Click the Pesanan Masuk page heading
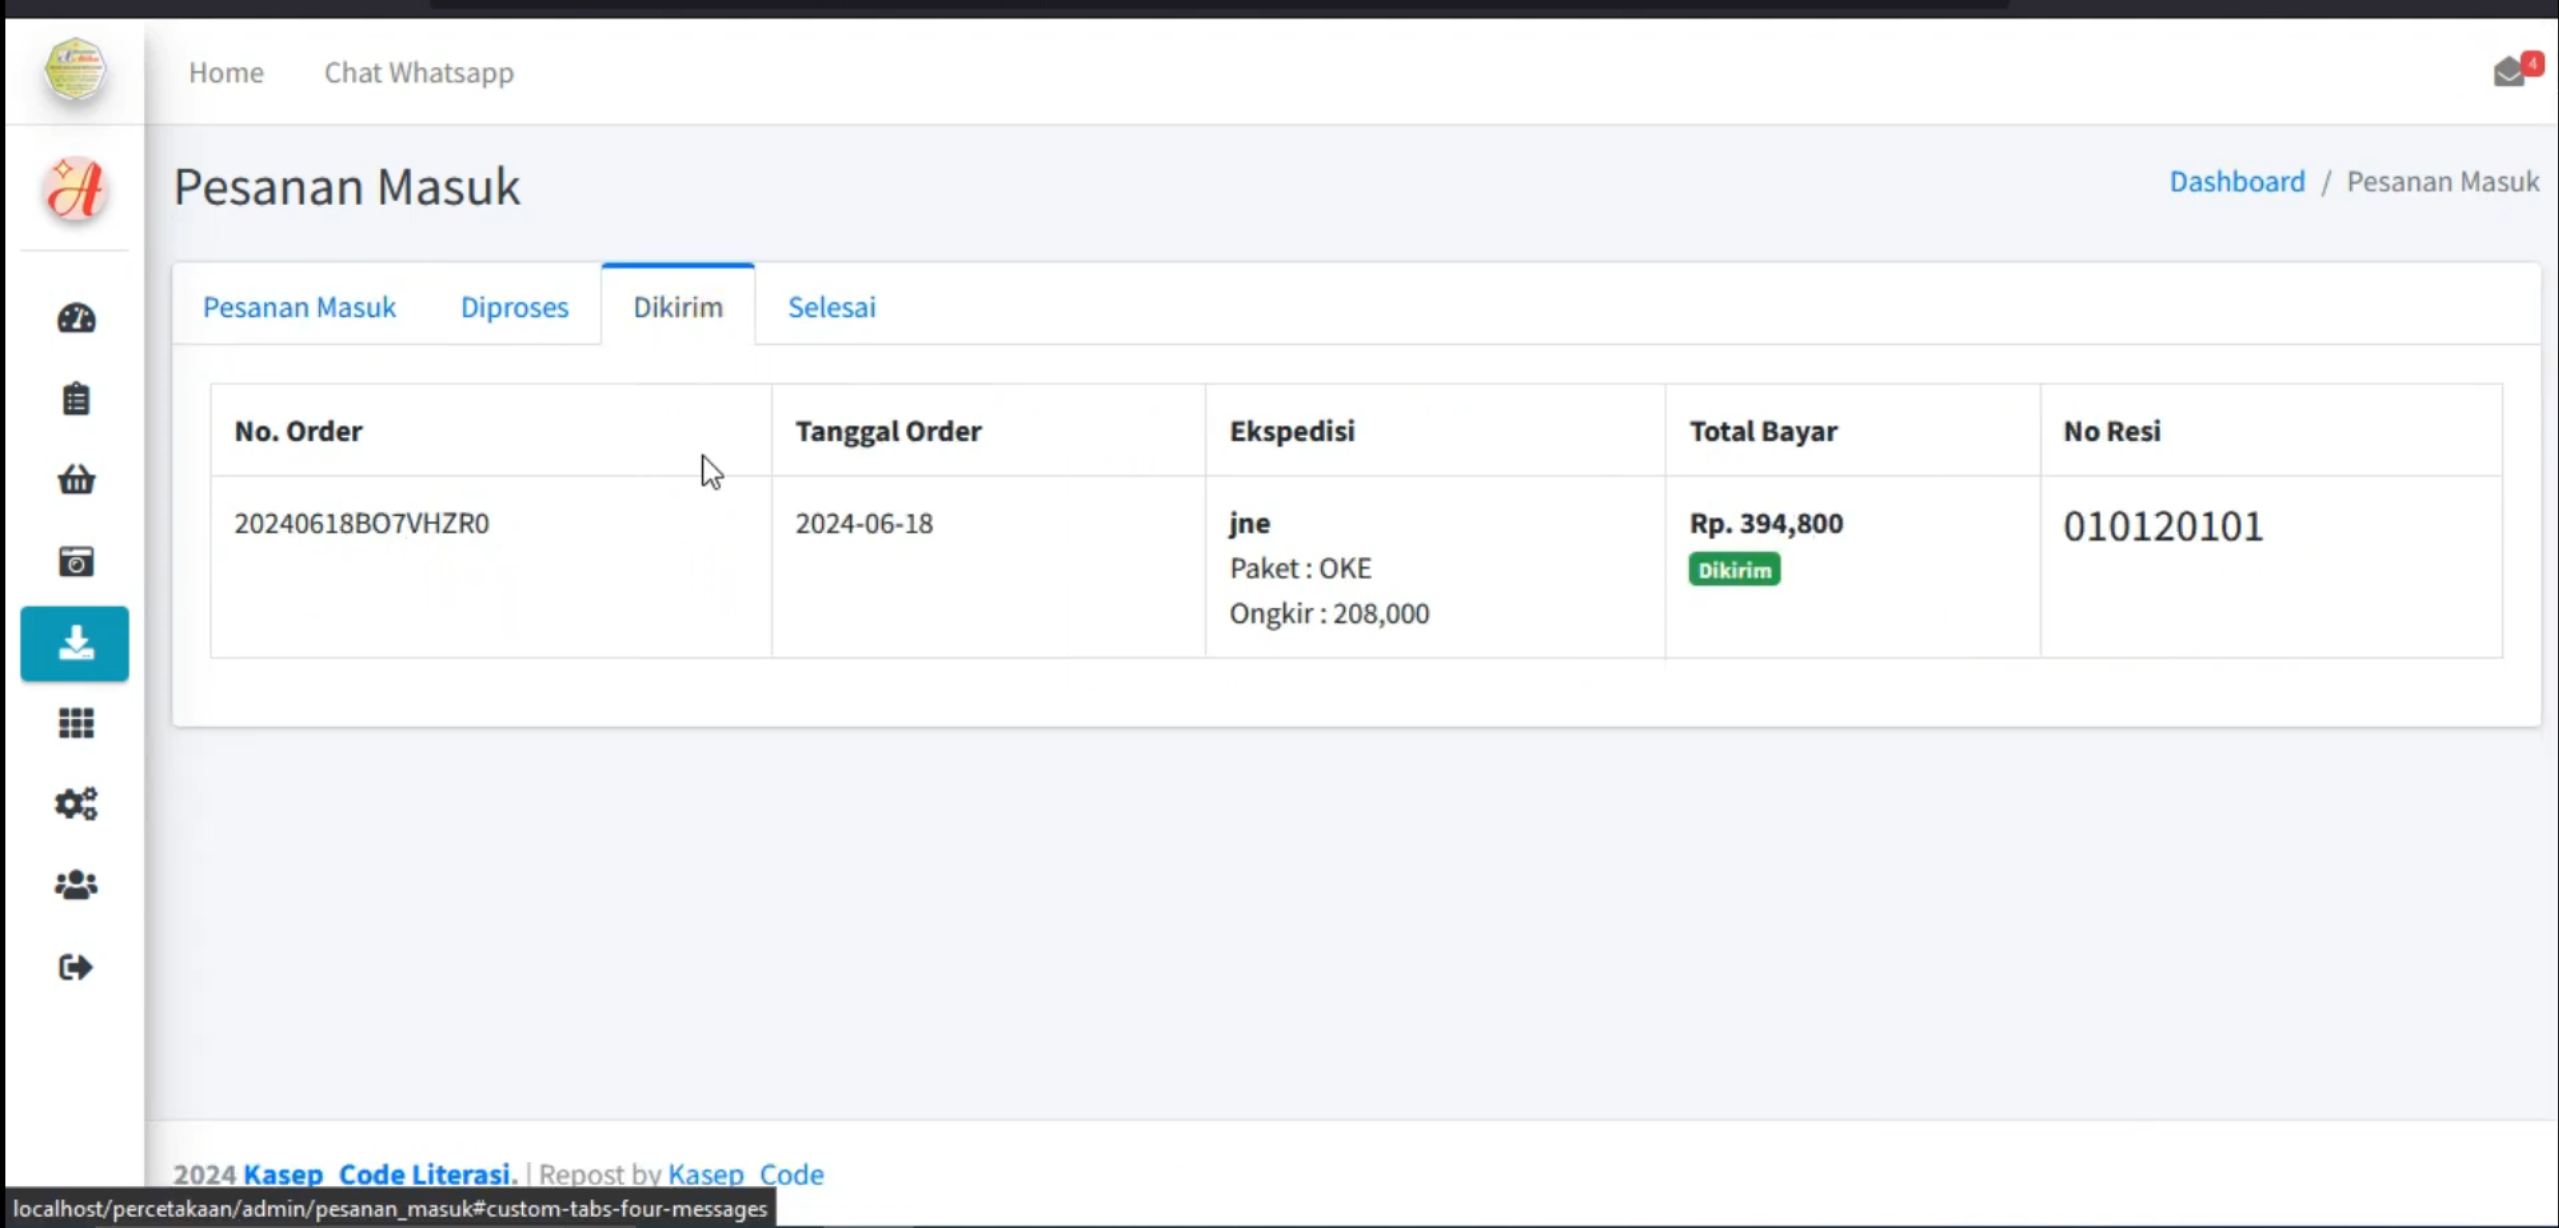This screenshot has height=1228, width=2559. click(x=347, y=186)
